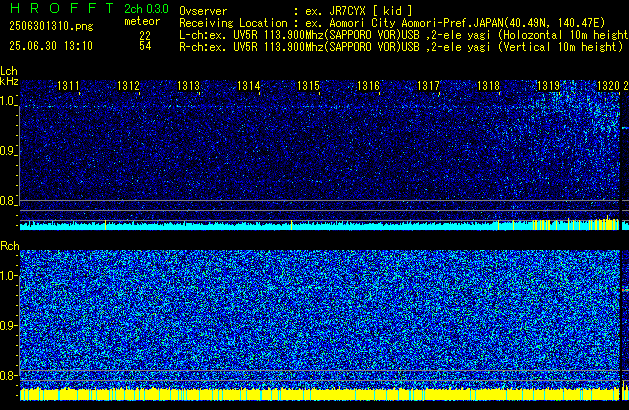Click the R-ch UV5R receiver description line
The width and height of the screenshot is (629, 410).
click(x=401, y=47)
